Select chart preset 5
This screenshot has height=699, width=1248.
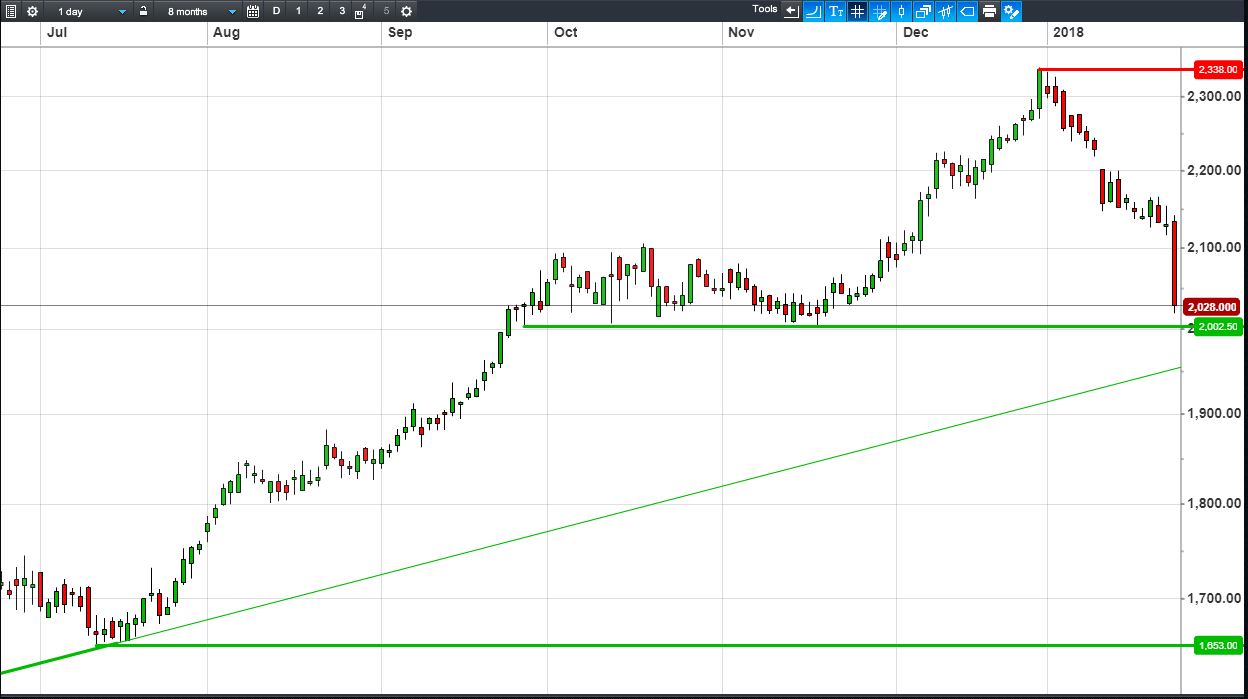click(386, 11)
